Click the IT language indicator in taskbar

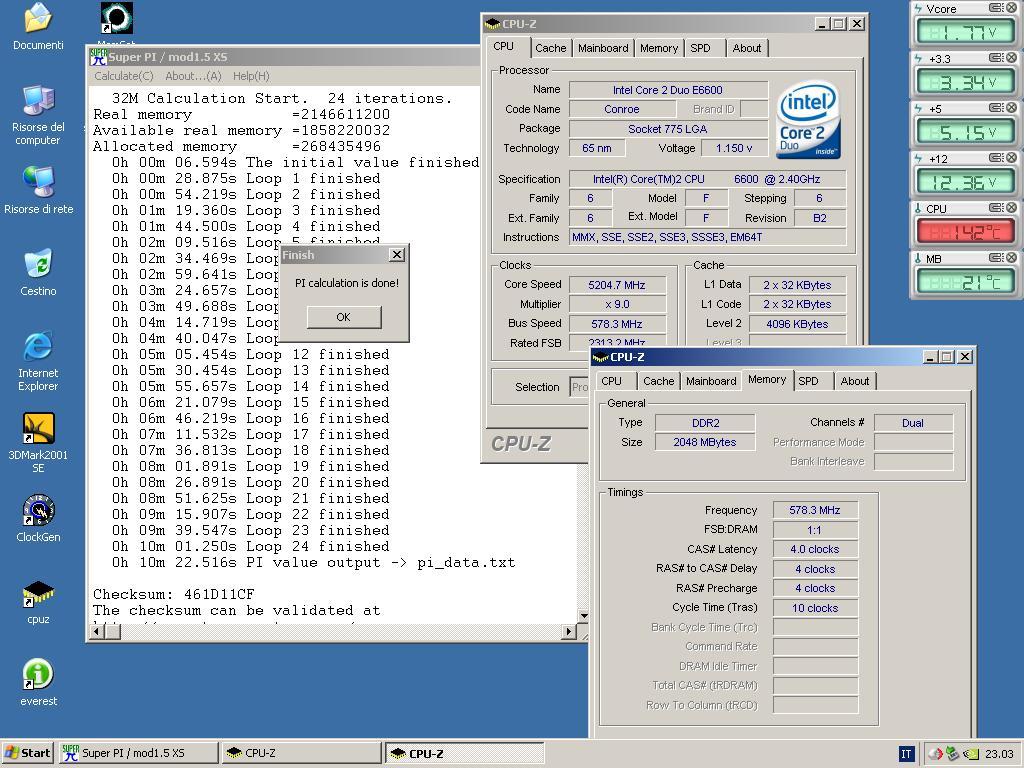906,754
